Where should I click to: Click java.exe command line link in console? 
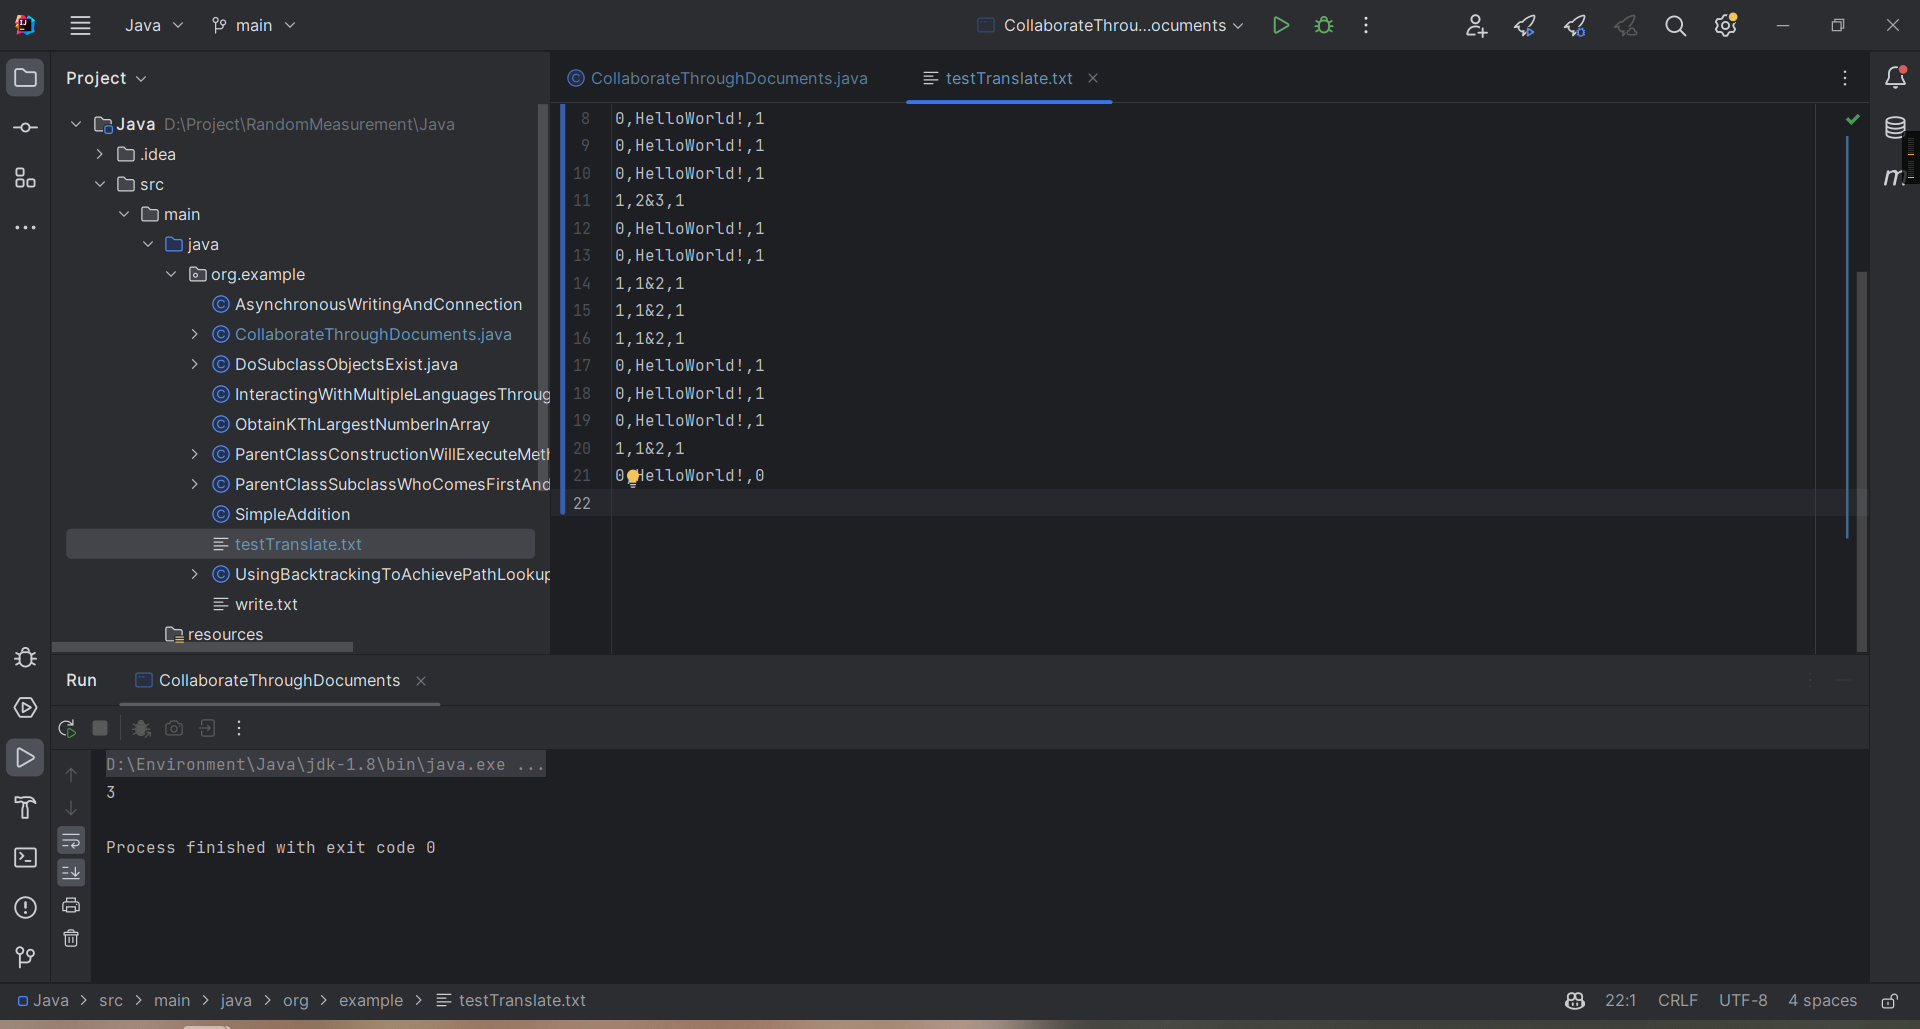326,765
